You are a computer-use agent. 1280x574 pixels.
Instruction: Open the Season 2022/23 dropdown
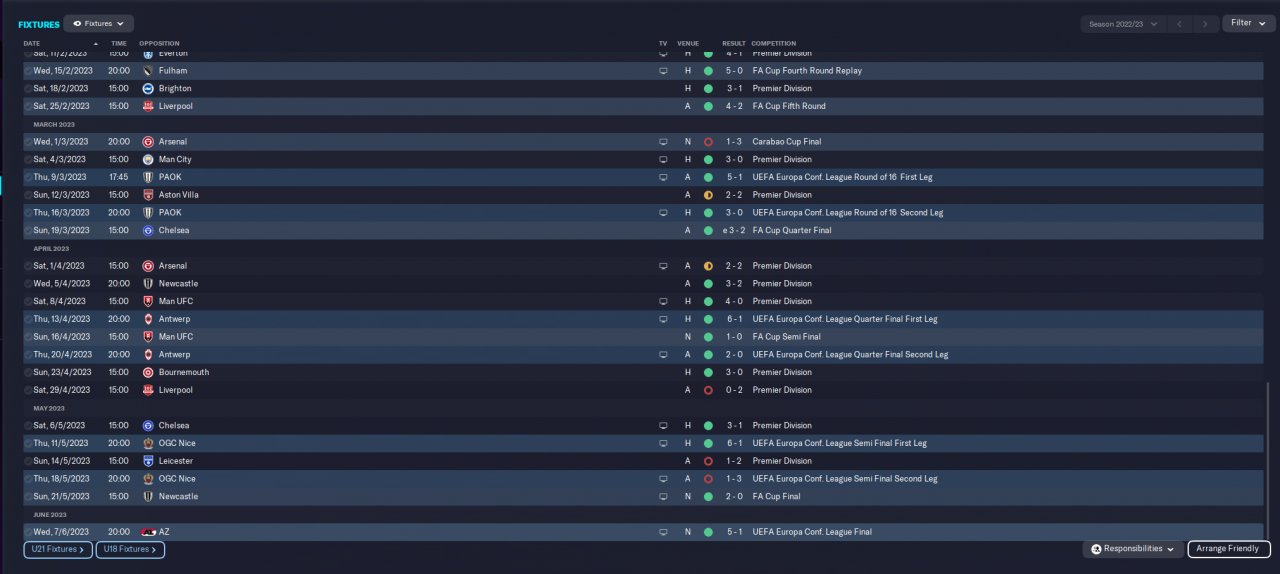point(1124,23)
